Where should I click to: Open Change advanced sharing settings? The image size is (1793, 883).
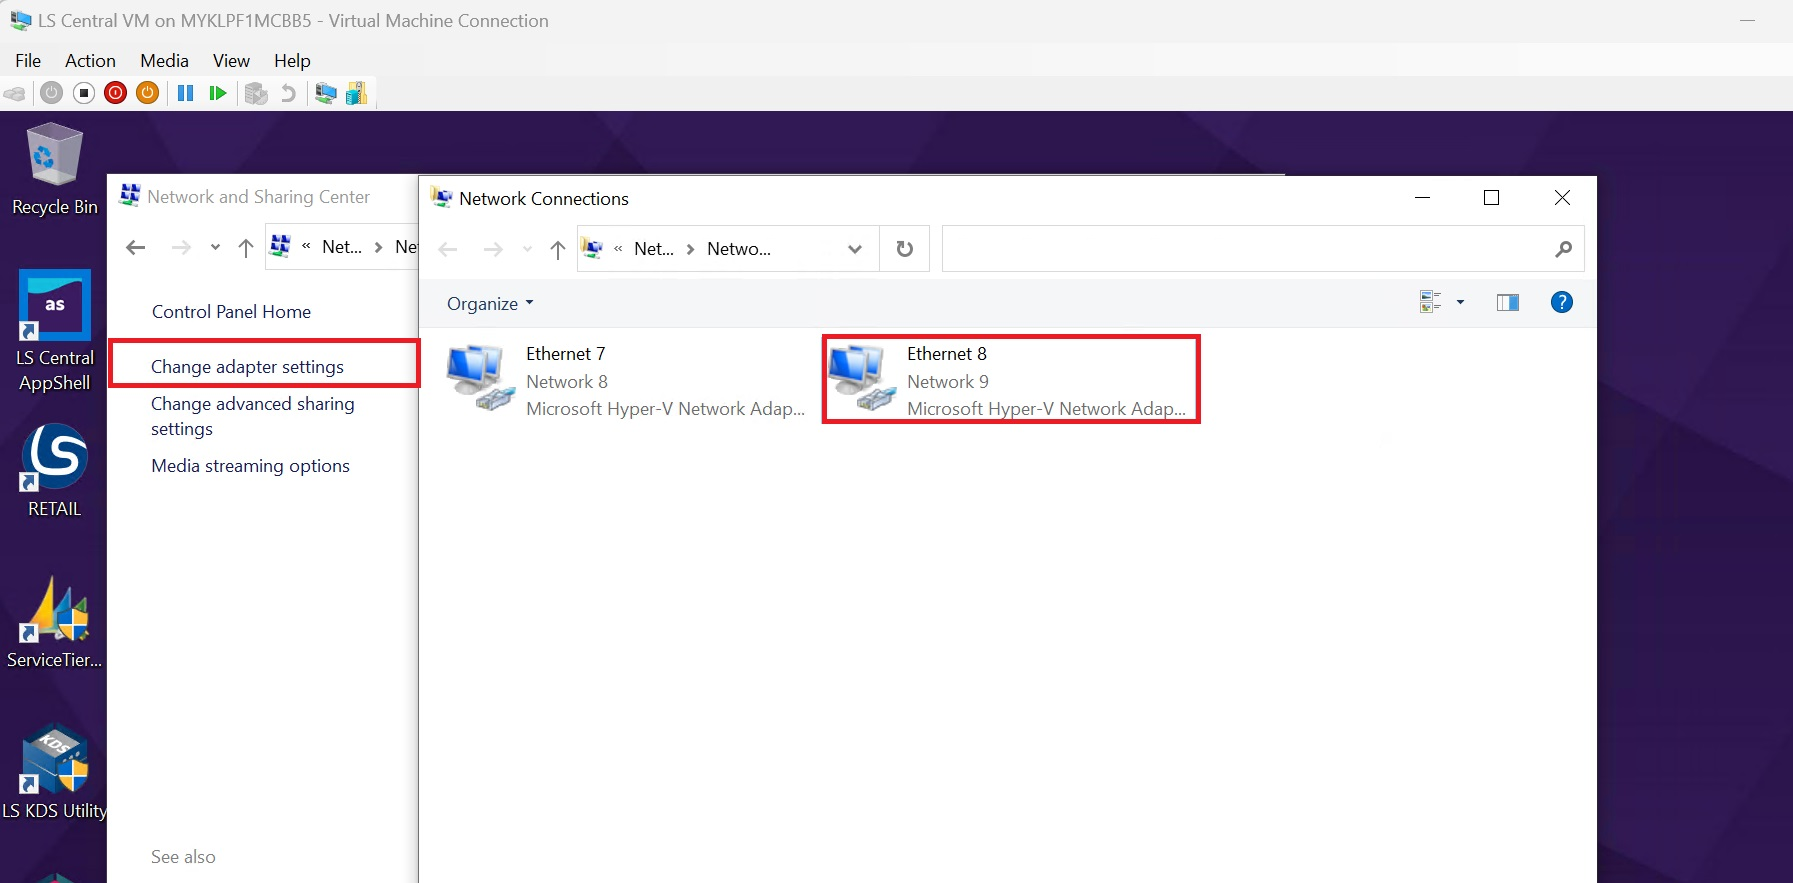click(253, 416)
